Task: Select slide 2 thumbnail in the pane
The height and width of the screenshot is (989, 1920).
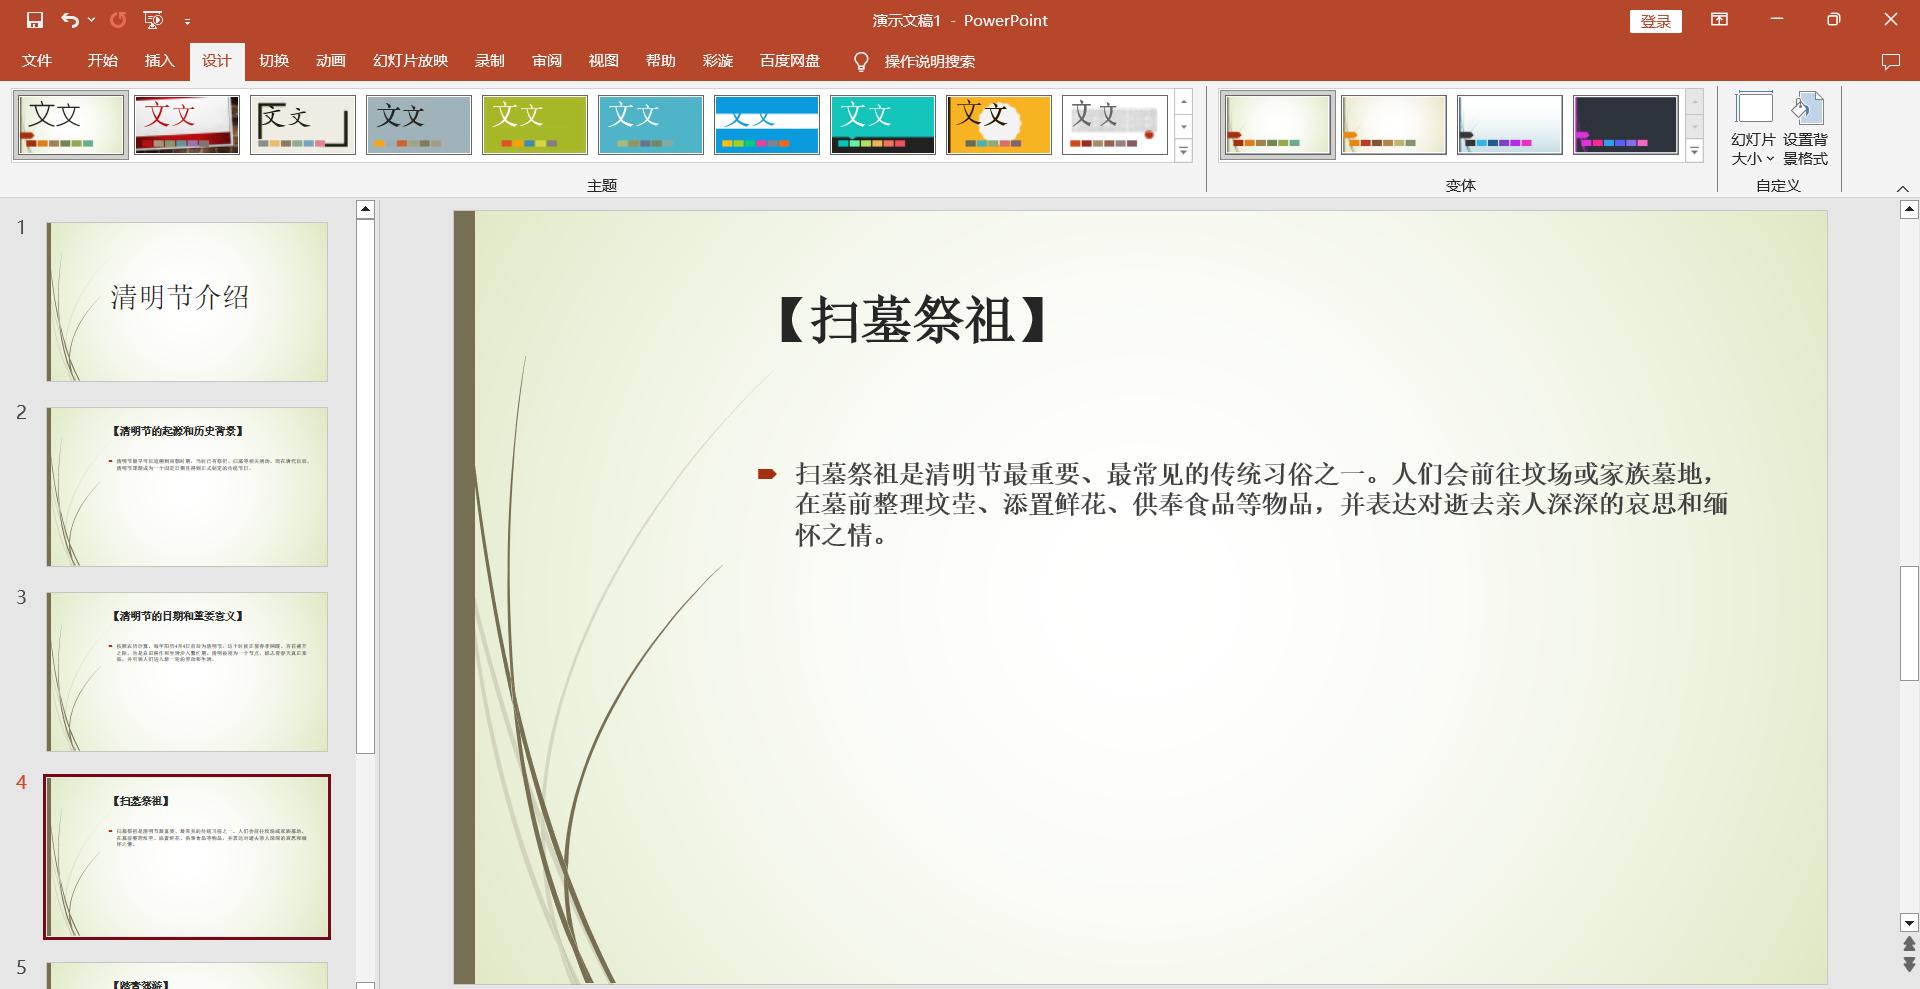Action: 186,487
